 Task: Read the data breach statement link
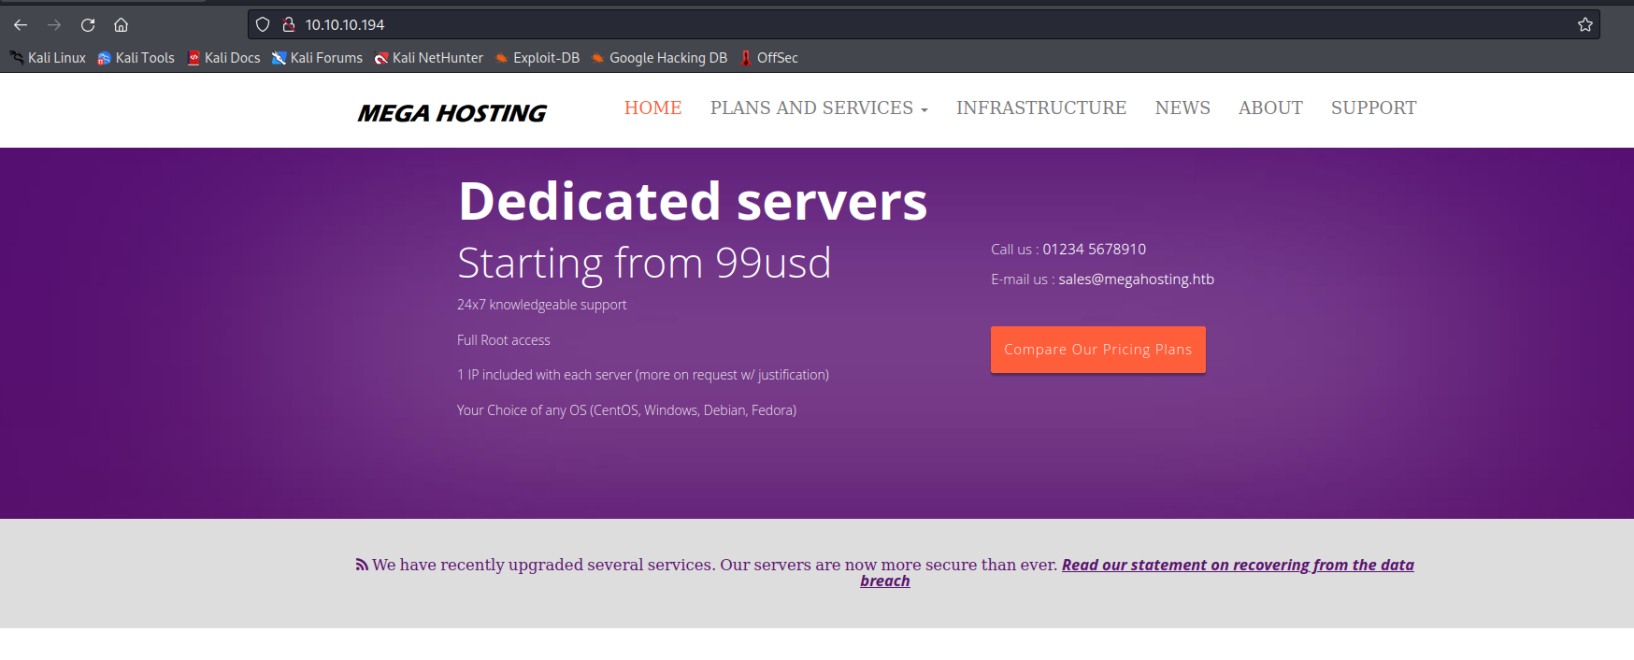point(1237,565)
